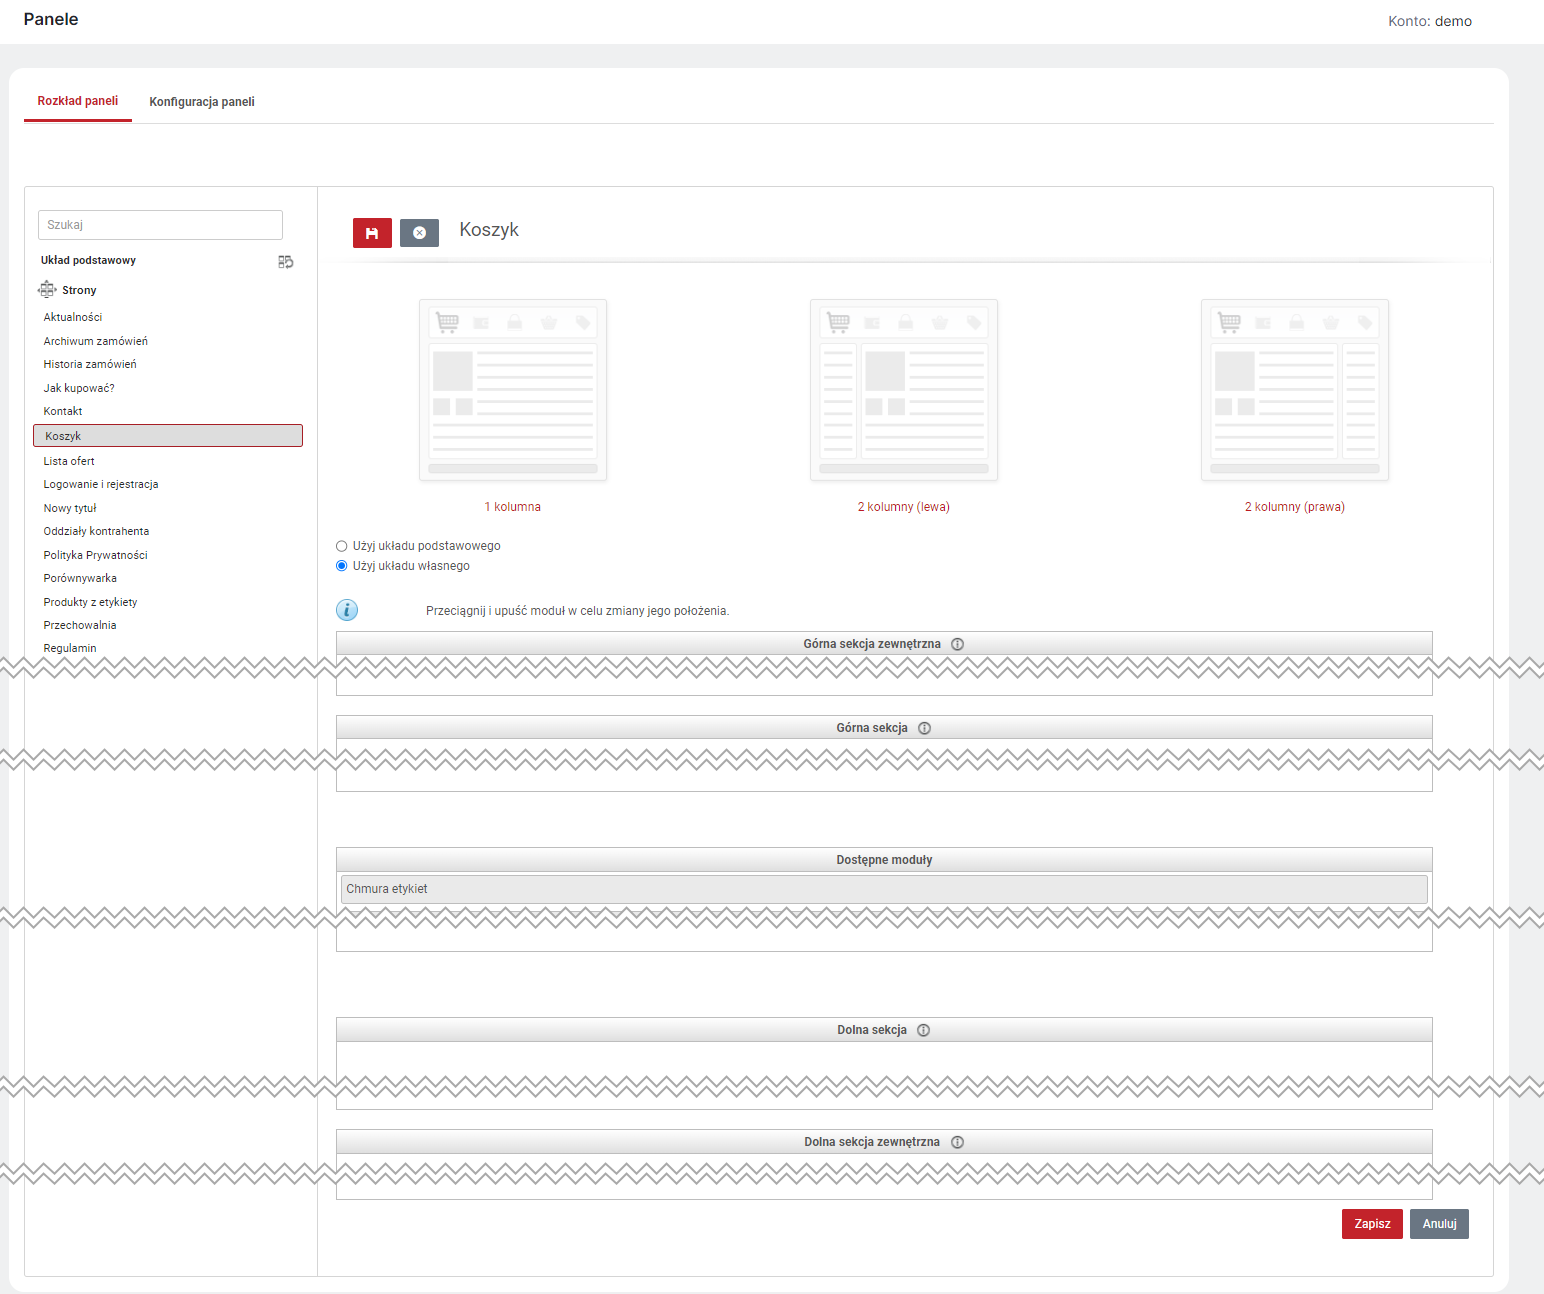Click the red floppy-disk save icon
1544x1294 pixels.
pos(372,233)
